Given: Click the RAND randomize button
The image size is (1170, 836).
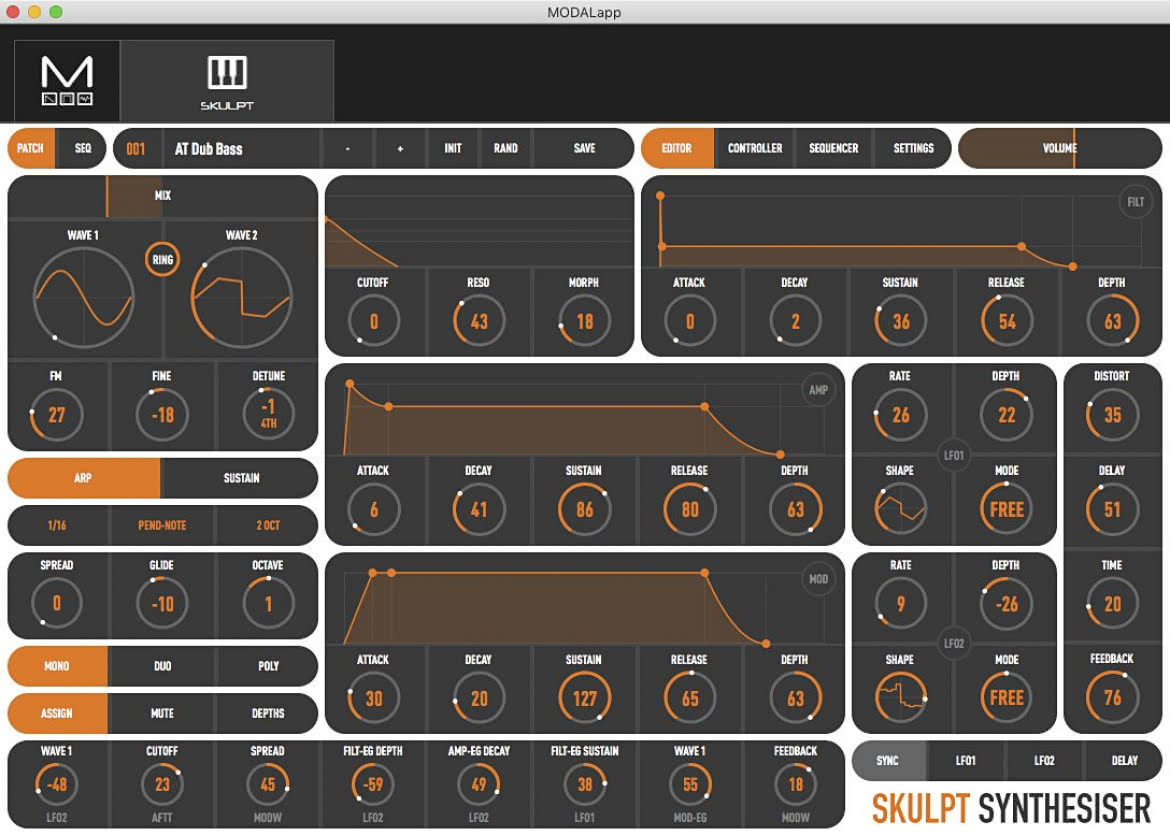Looking at the screenshot, I should click(x=506, y=149).
